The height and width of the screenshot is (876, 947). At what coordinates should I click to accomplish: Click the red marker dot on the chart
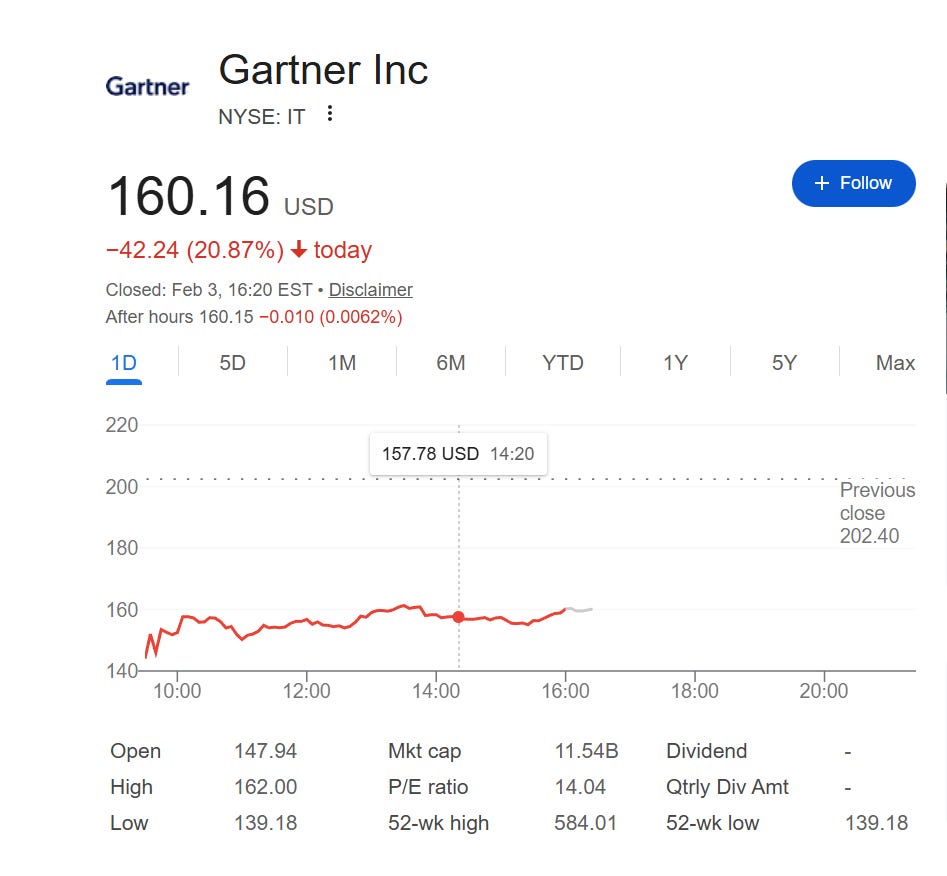coord(458,617)
